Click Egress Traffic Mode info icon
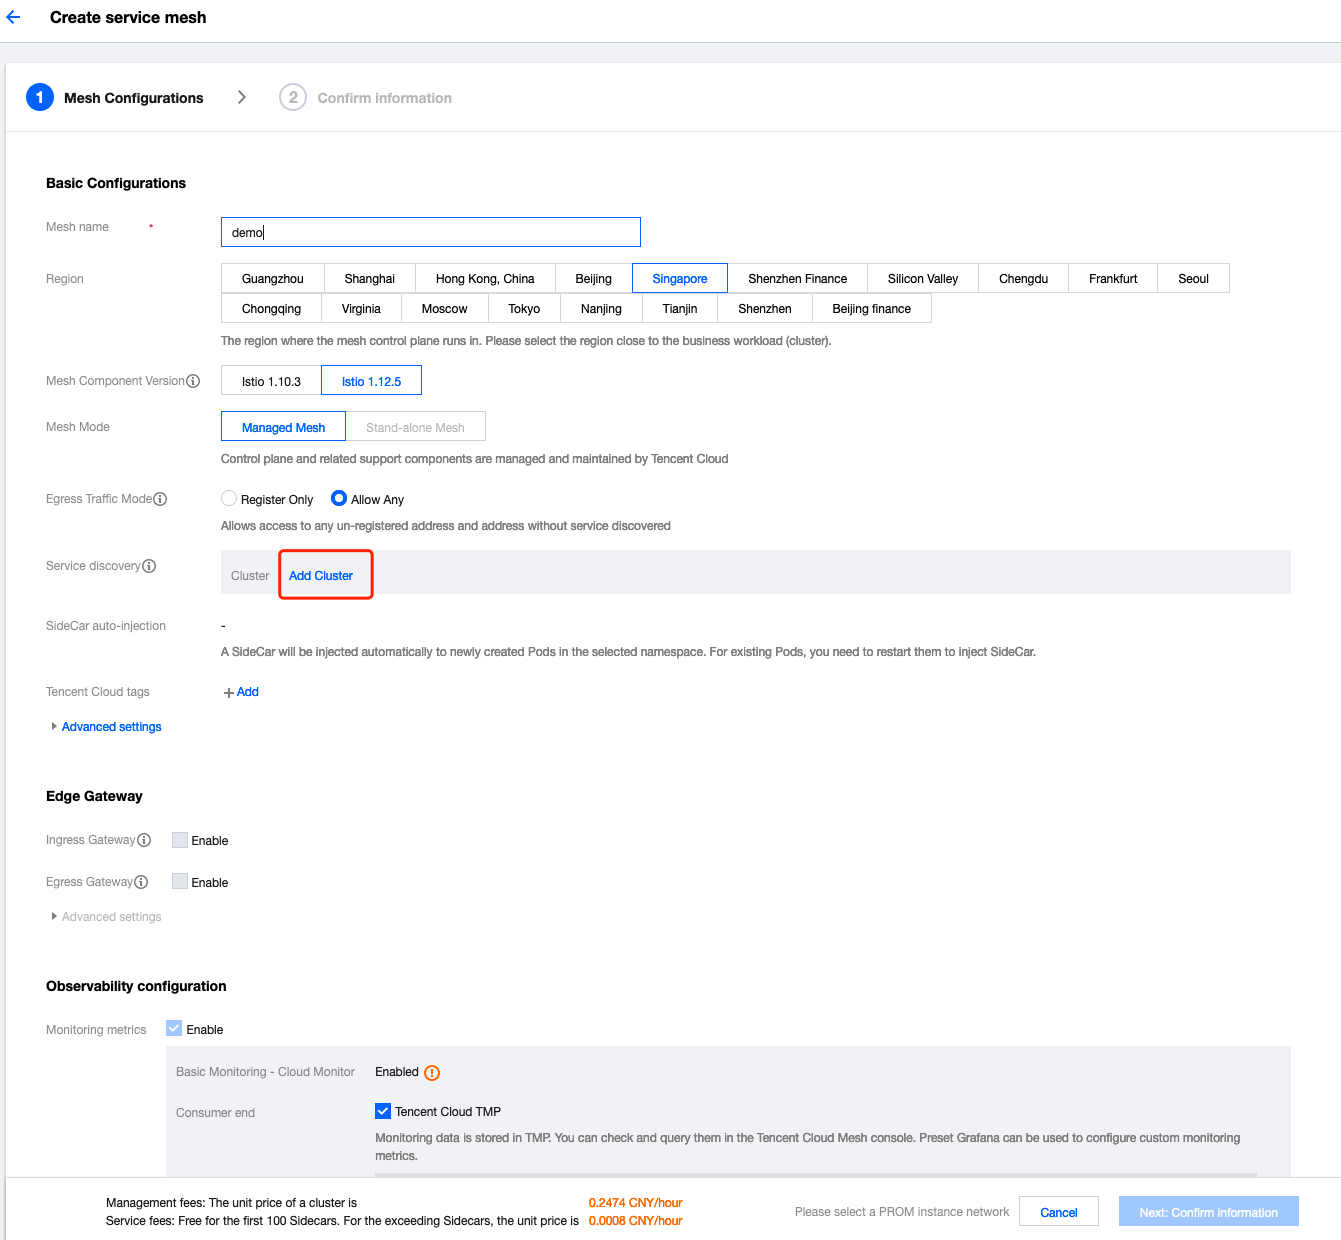1341x1240 pixels. click(160, 499)
